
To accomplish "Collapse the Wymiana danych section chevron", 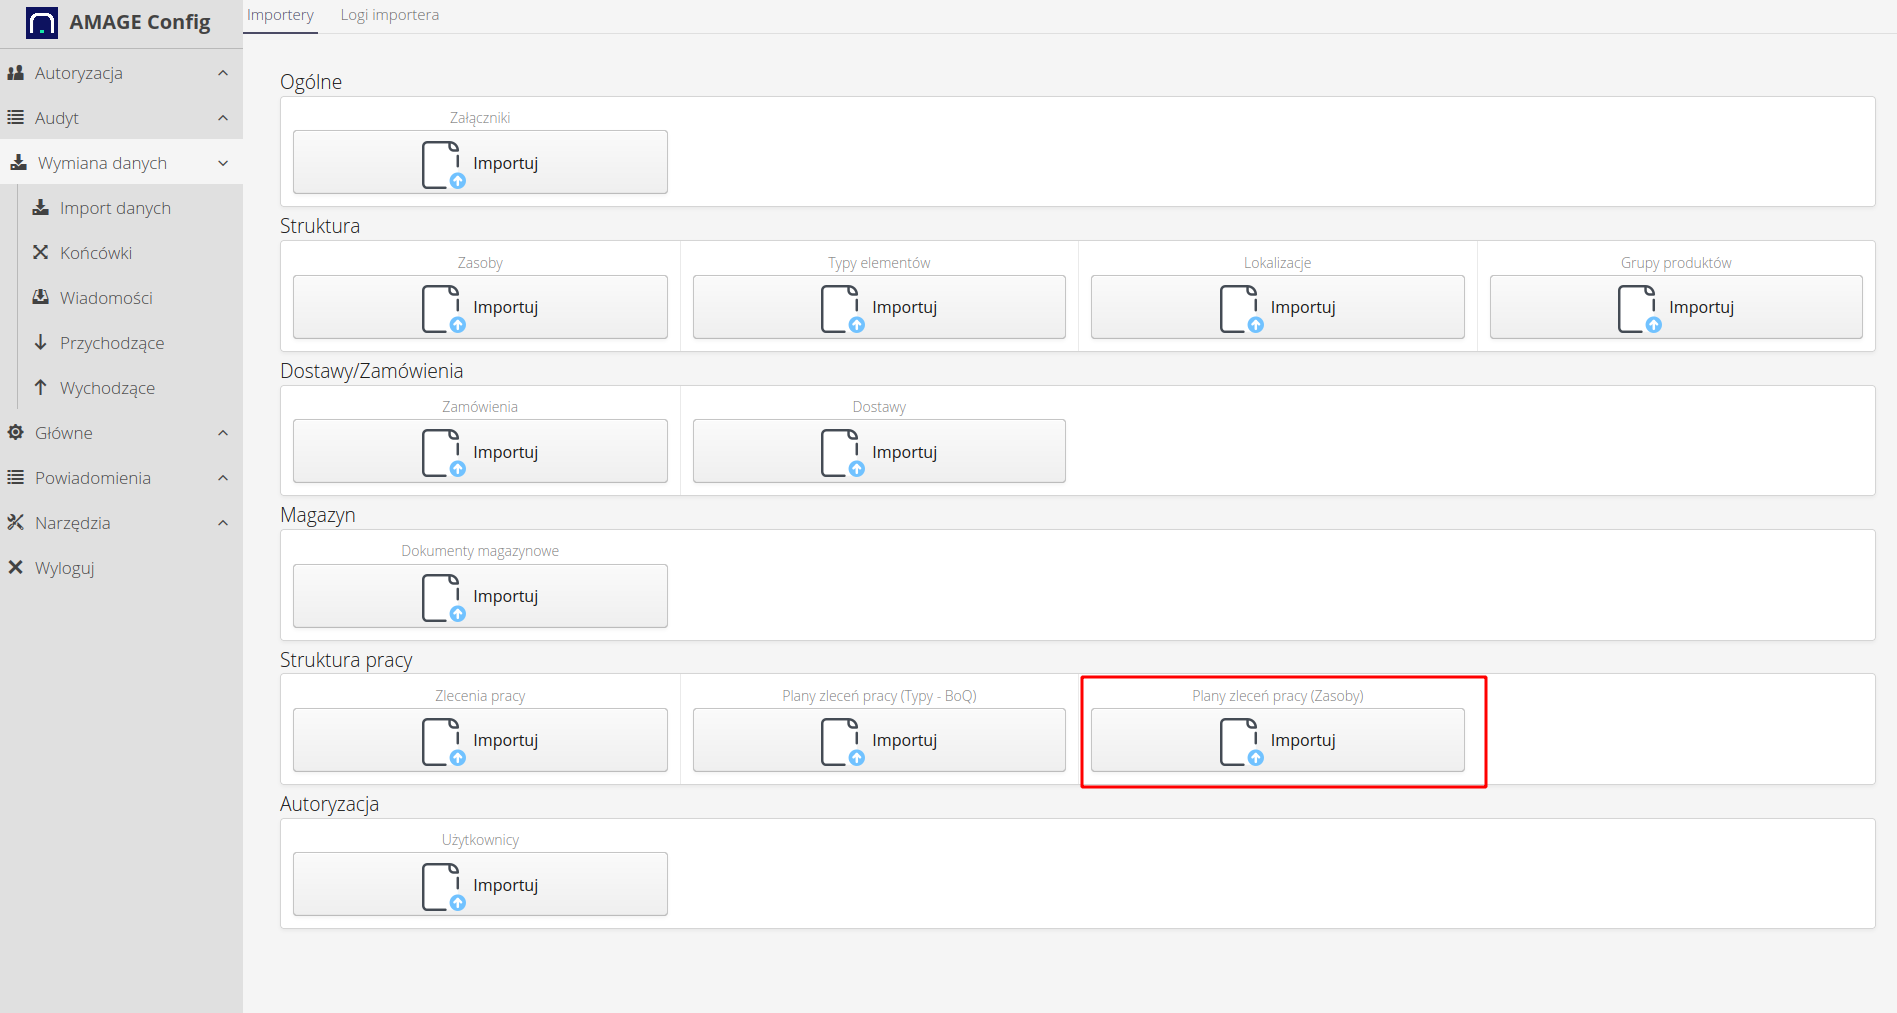I will (x=223, y=163).
